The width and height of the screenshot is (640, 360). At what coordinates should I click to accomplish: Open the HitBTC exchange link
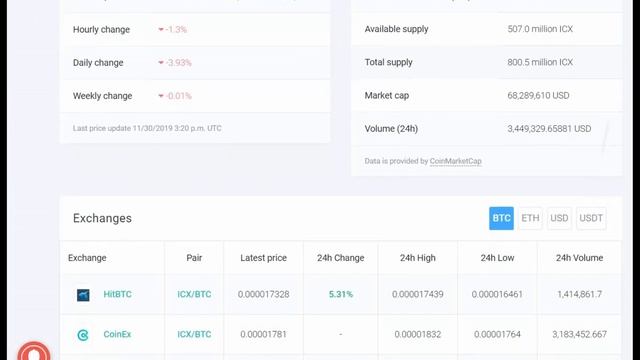pyautogui.click(x=118, y=294)
